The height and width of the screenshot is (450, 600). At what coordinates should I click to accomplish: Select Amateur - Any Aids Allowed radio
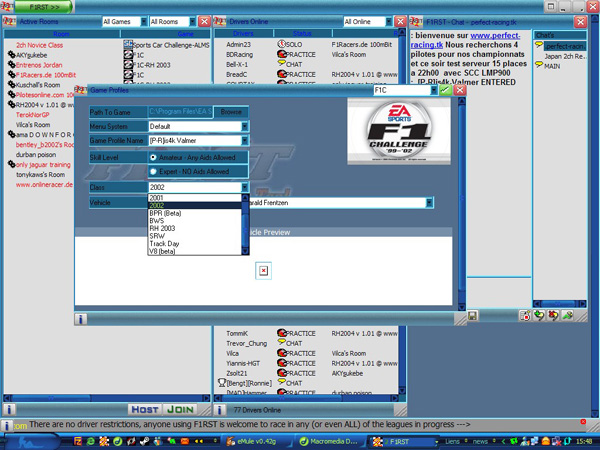pyautogui.click(x=153, y=157)
